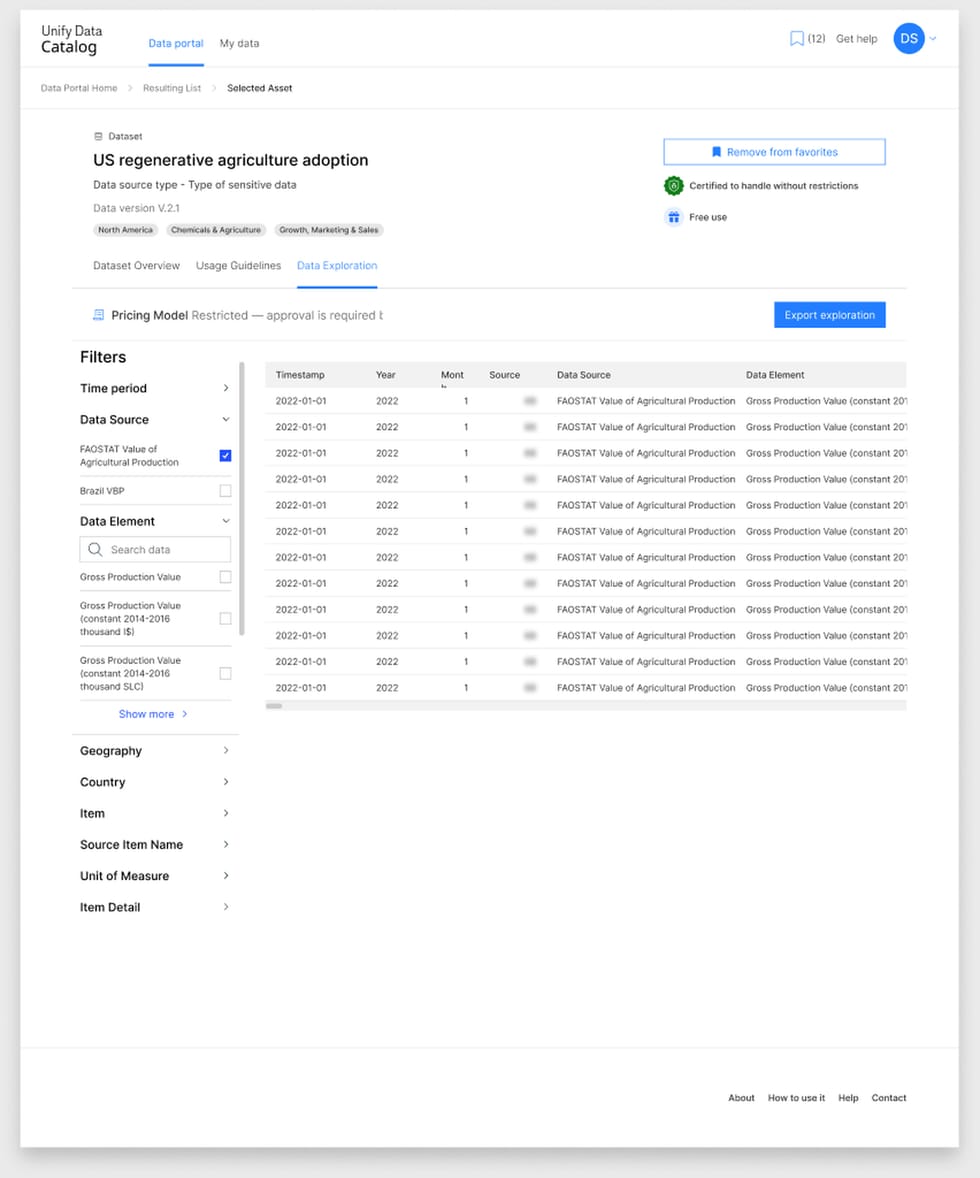Check the Brazil VBP checkbox
This screenshot has width=980, height=1178.
coord(225,491)
